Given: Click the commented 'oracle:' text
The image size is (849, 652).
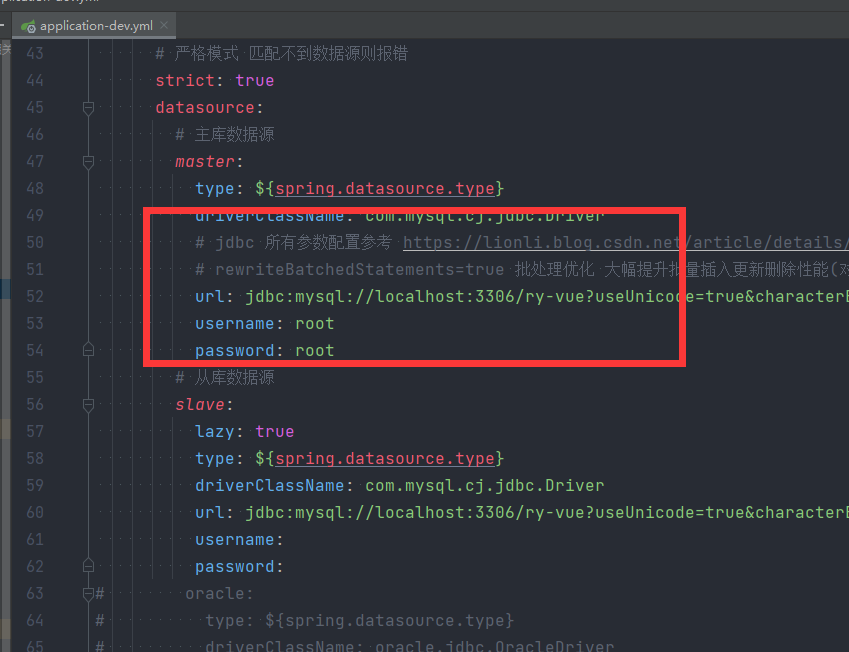Looking at the screenshot, I should (x=219, y=594).
